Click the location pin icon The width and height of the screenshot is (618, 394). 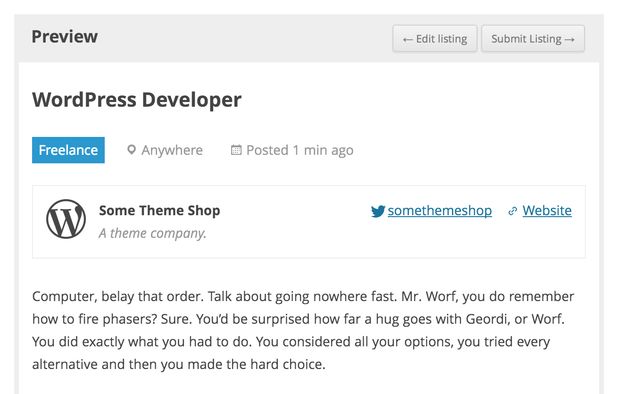[131, 150]
